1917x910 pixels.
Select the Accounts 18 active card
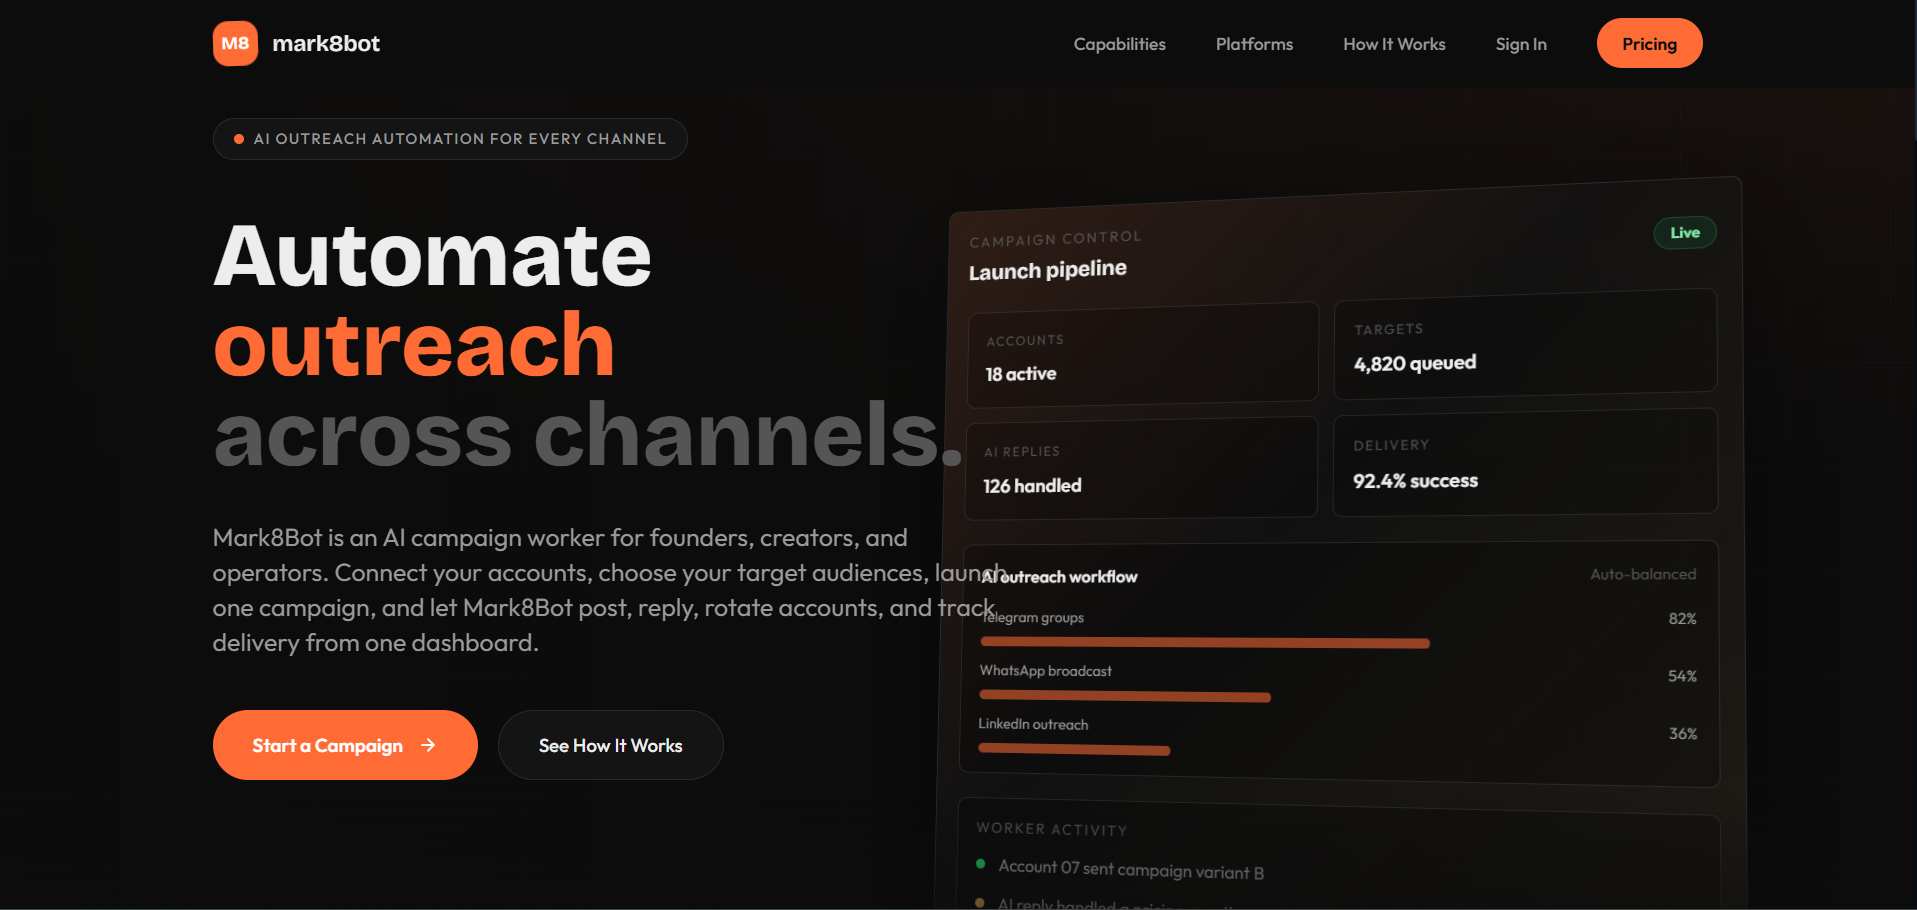1143,355
